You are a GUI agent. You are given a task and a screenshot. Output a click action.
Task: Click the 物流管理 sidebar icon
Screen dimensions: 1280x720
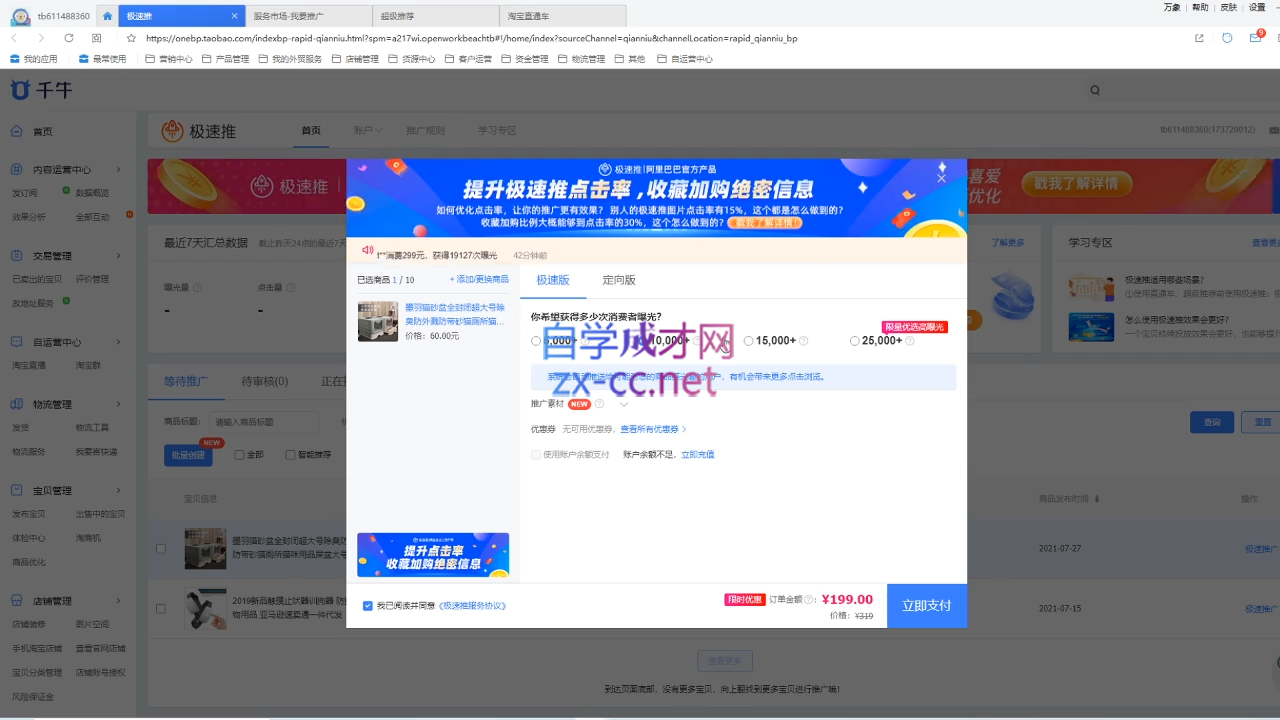(17, 404)
